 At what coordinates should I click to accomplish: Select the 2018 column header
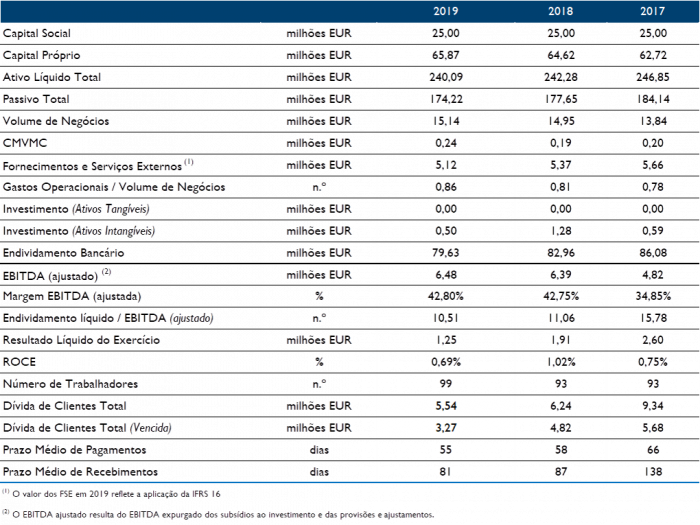point(560,11)
